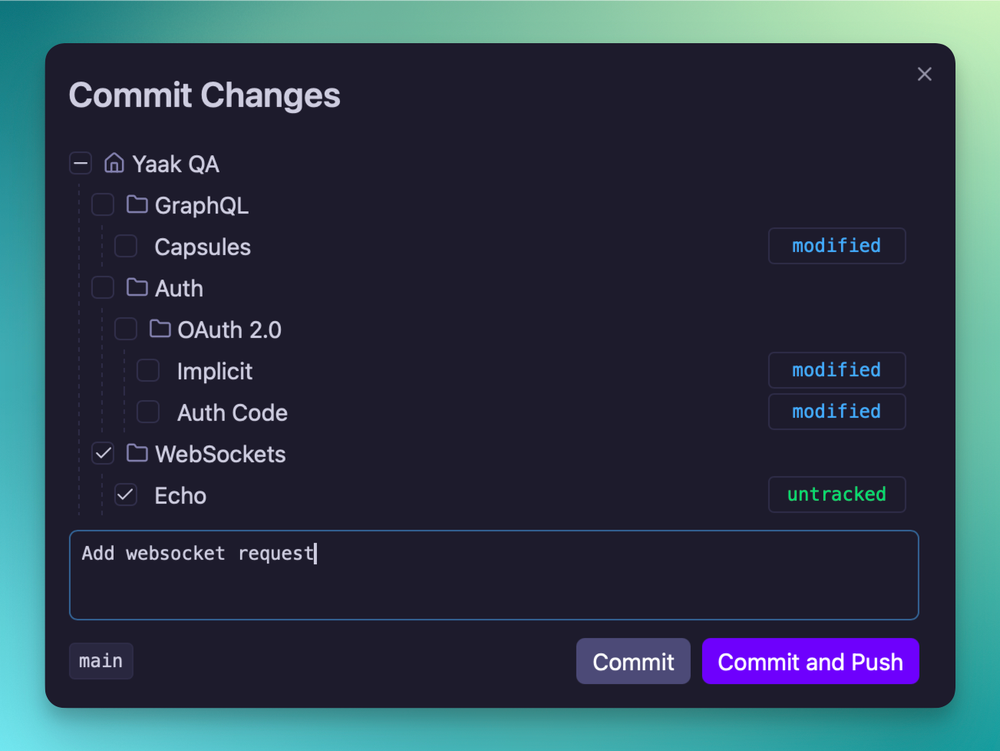Viewport: 1000px width, 751px height.
Task: Check the Auth Code request checkbox
Action: coord(148,412)
